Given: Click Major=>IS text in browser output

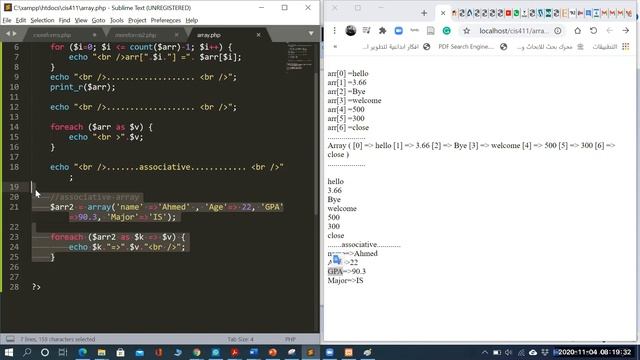Looking at the screenshot, I should pos(345,280).
